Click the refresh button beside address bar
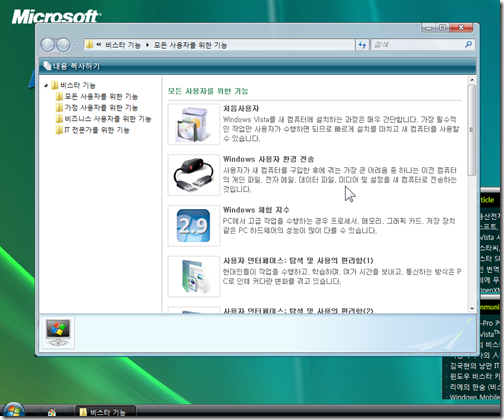 click(362, 45)
